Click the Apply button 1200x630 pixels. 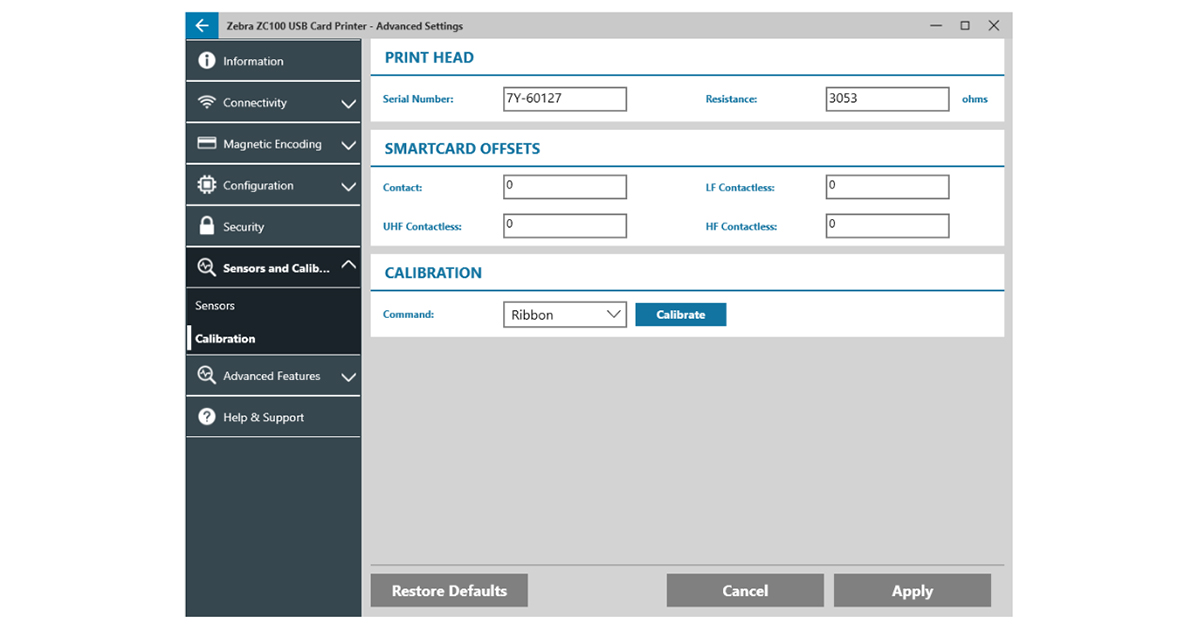tap(912, 591)
